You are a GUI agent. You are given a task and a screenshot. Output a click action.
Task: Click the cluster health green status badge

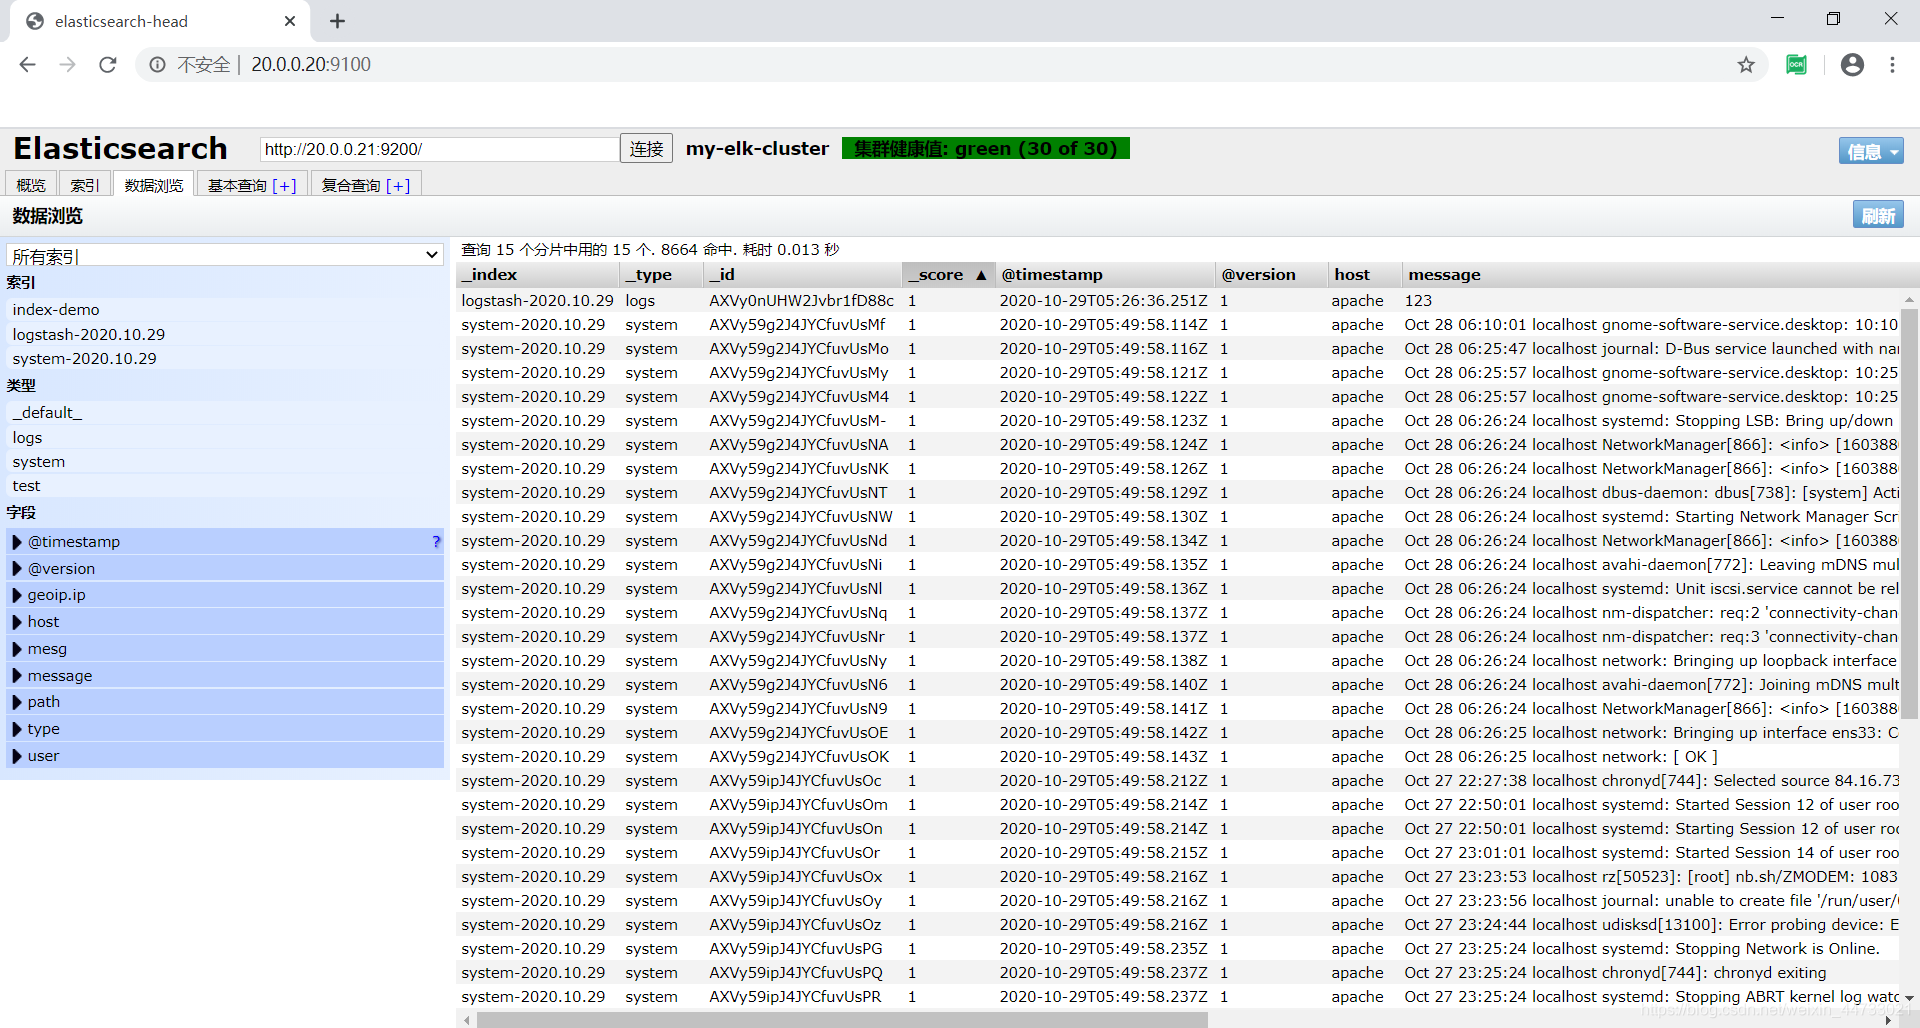pyautogui.click(x=986, y=149)
